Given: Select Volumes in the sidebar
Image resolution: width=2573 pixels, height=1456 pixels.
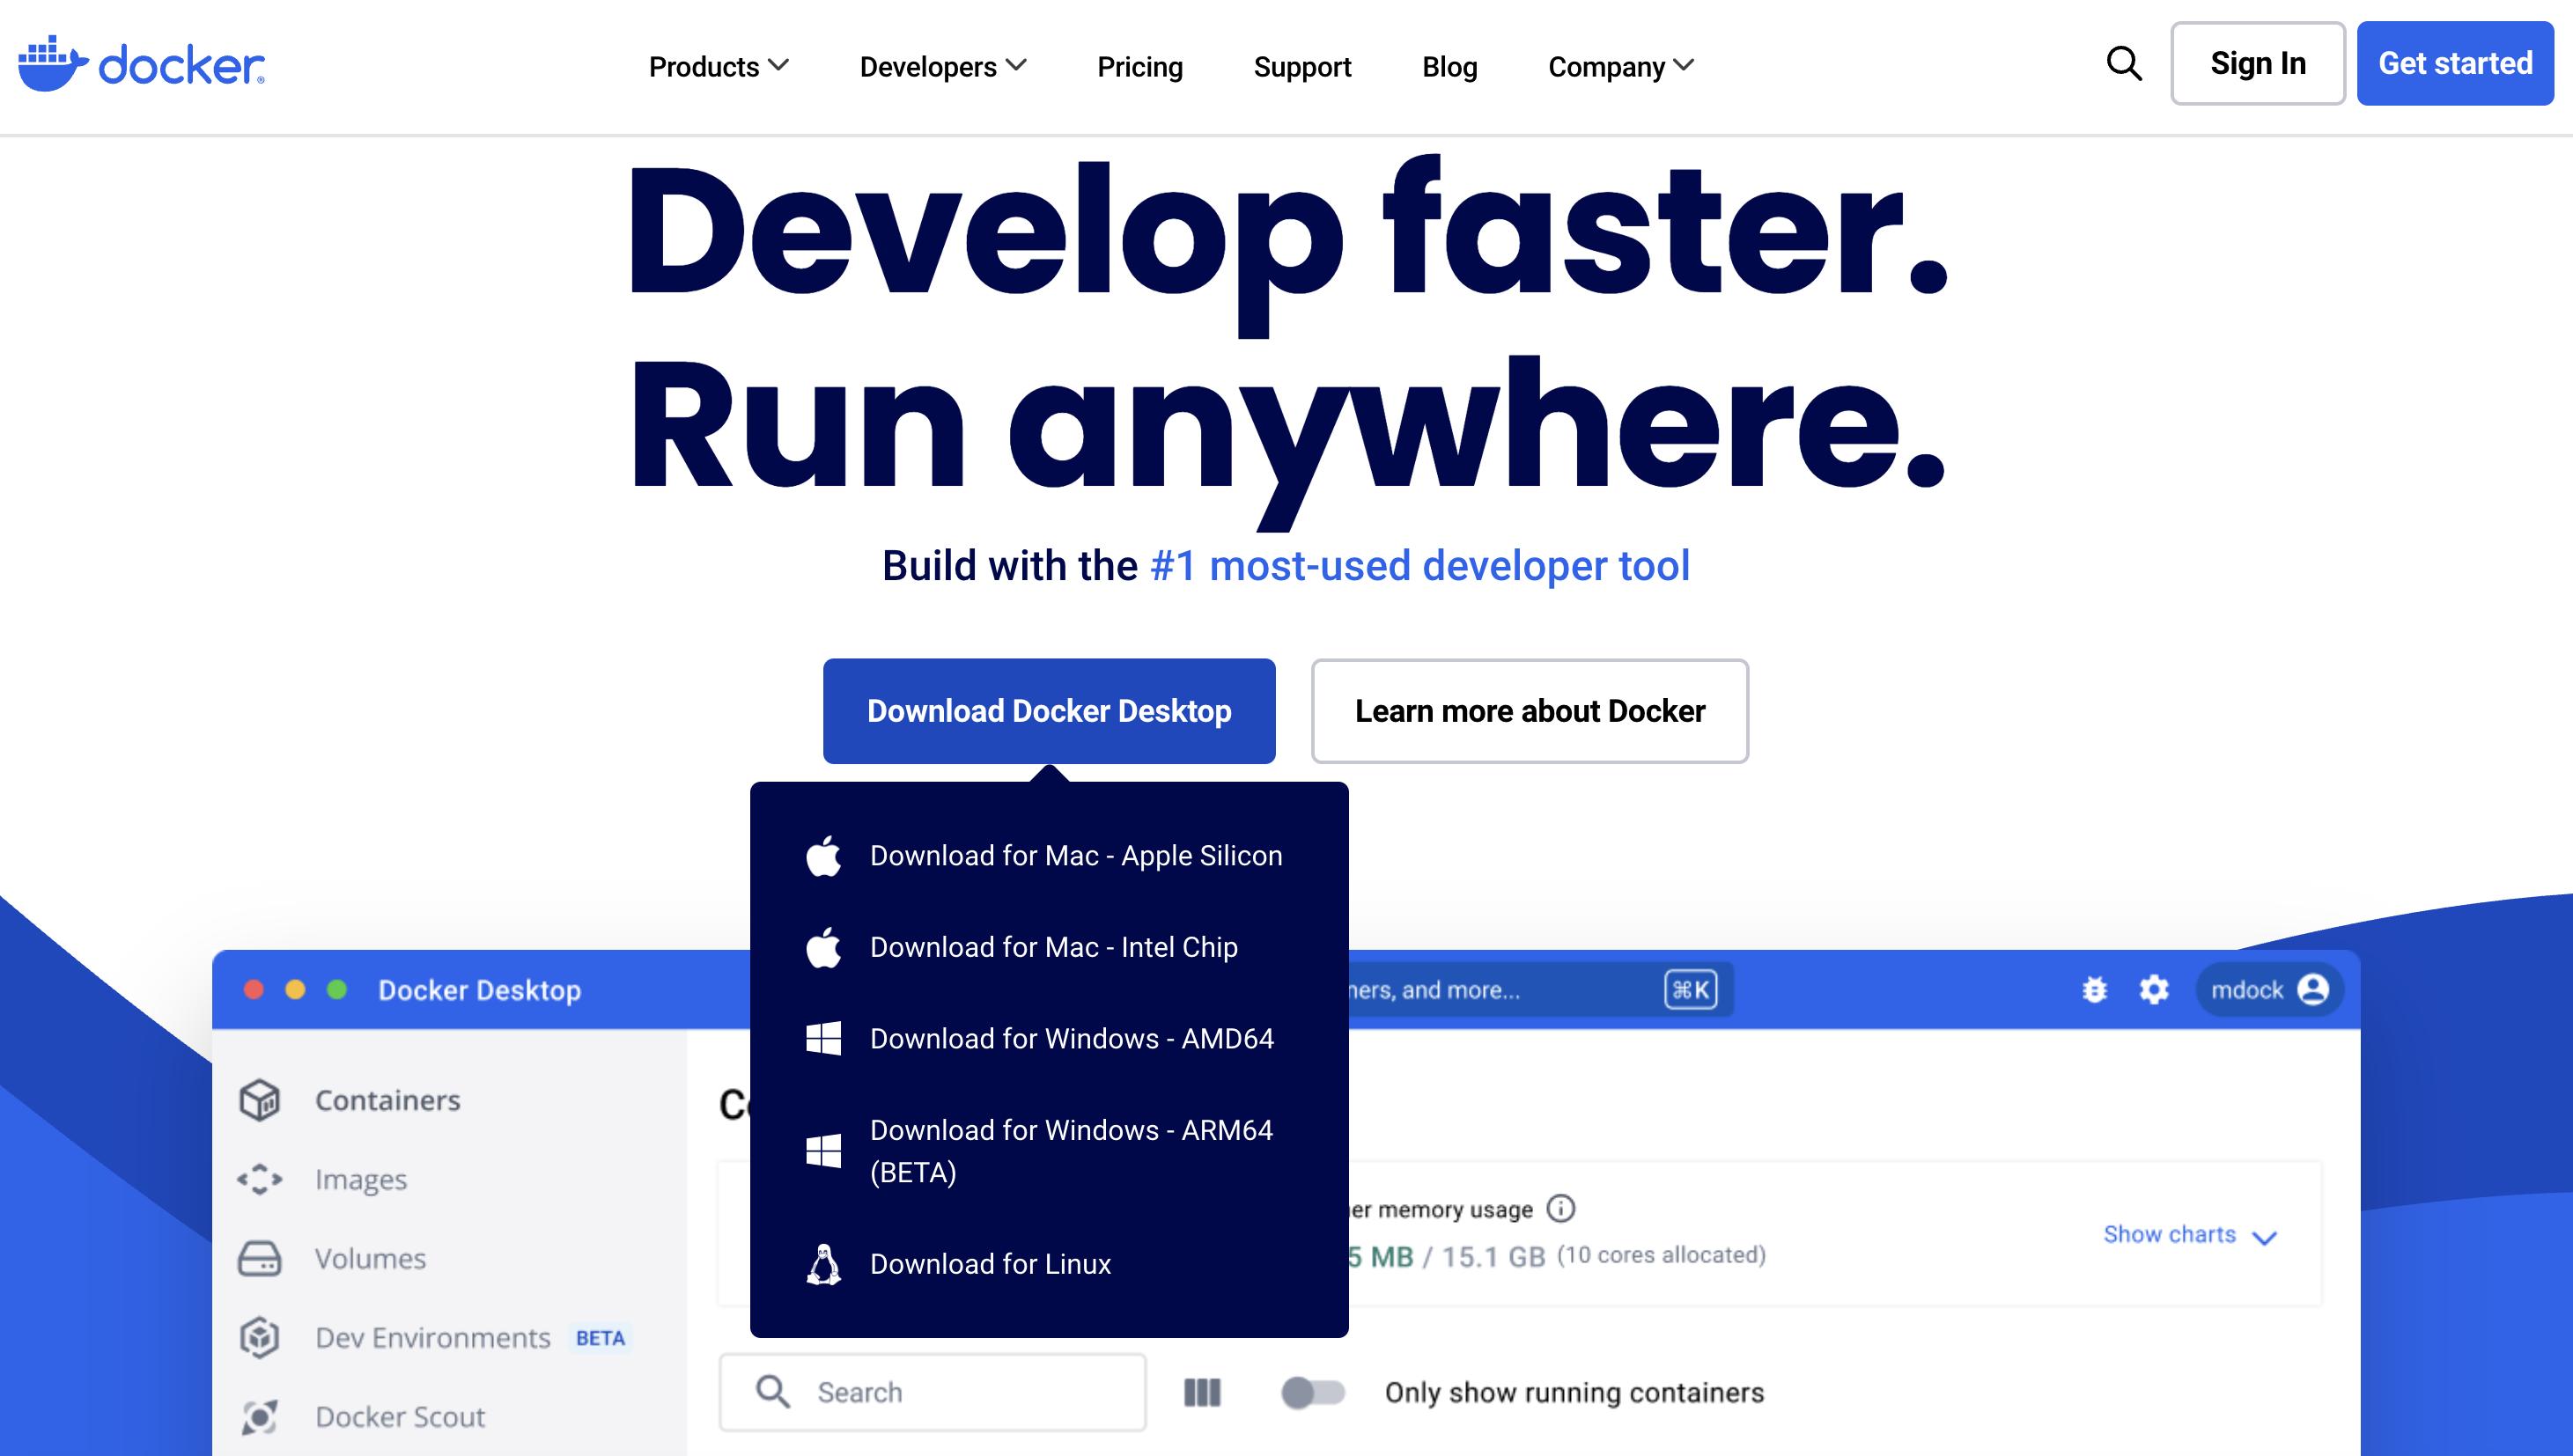Looking at the screenshot, I should click(x=370, y=1258).
